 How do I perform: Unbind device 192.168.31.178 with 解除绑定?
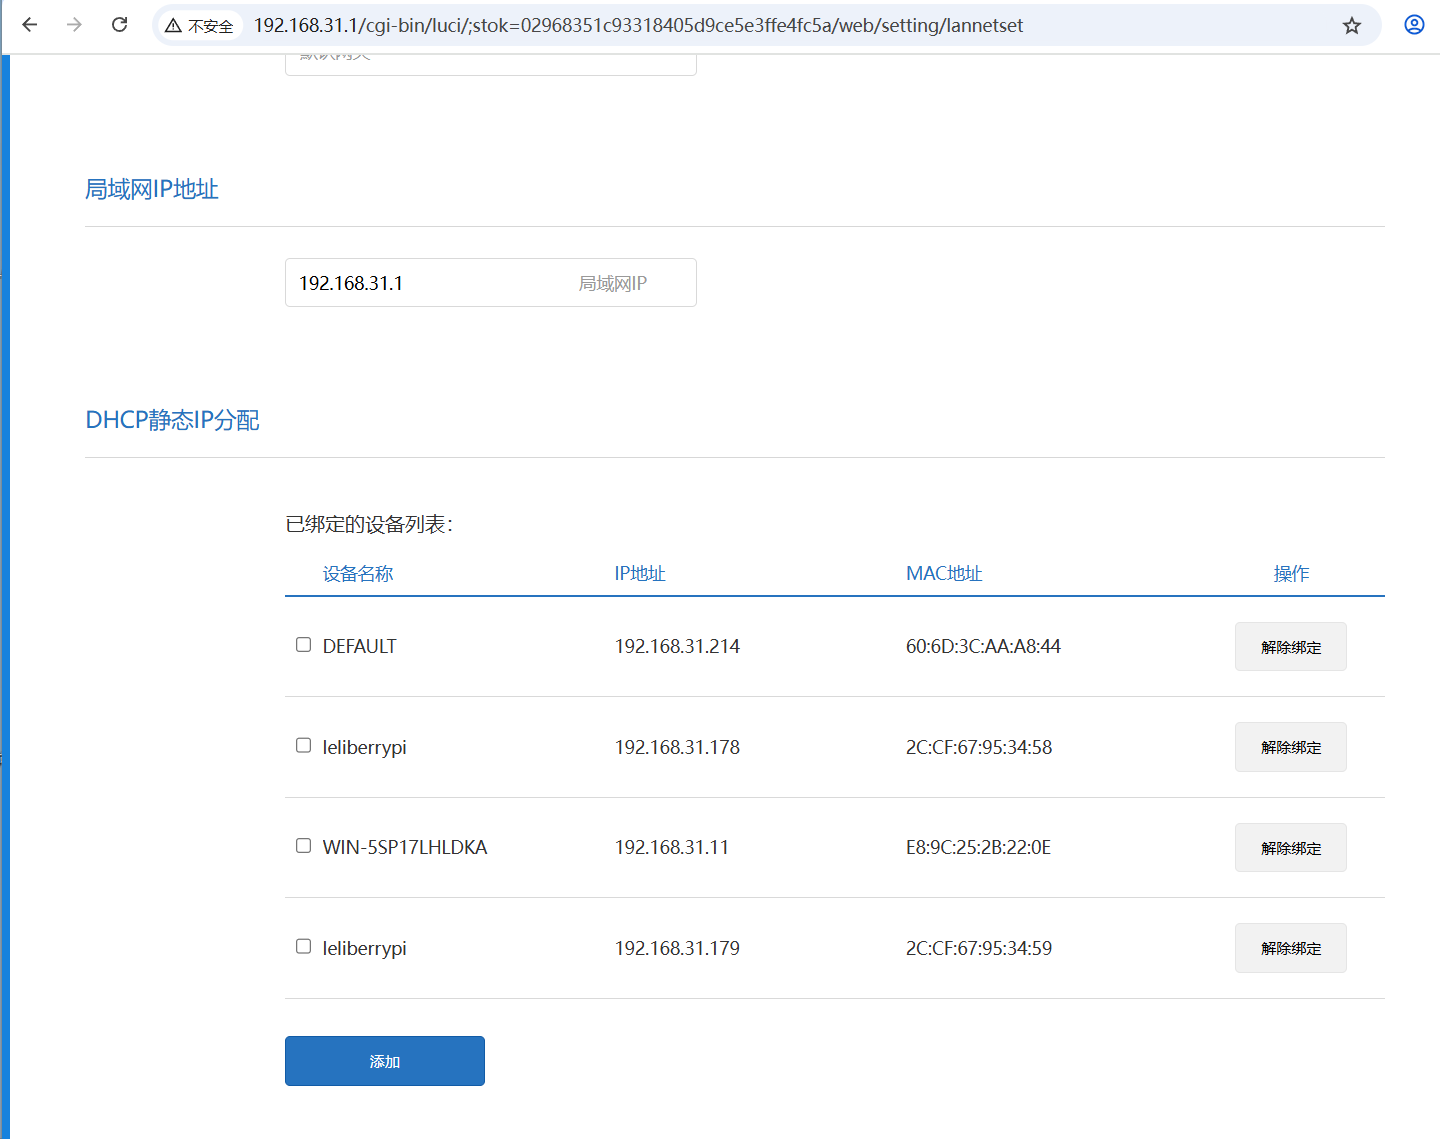[1290, 747]
